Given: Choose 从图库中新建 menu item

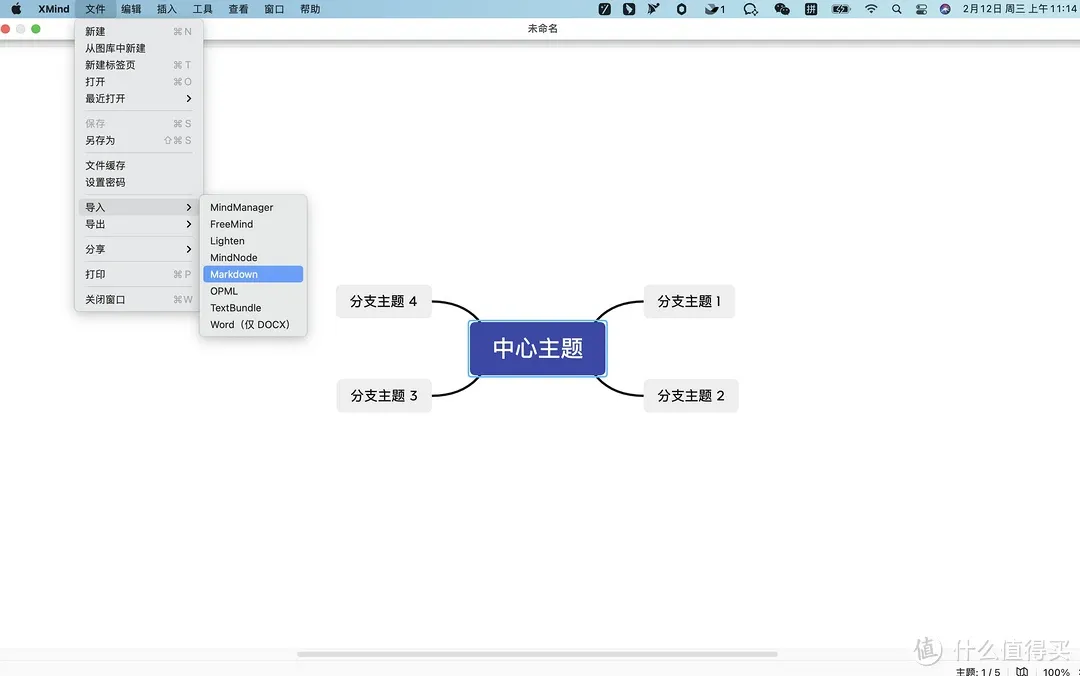Looking at the screenshot, I should tap(138, 48).
